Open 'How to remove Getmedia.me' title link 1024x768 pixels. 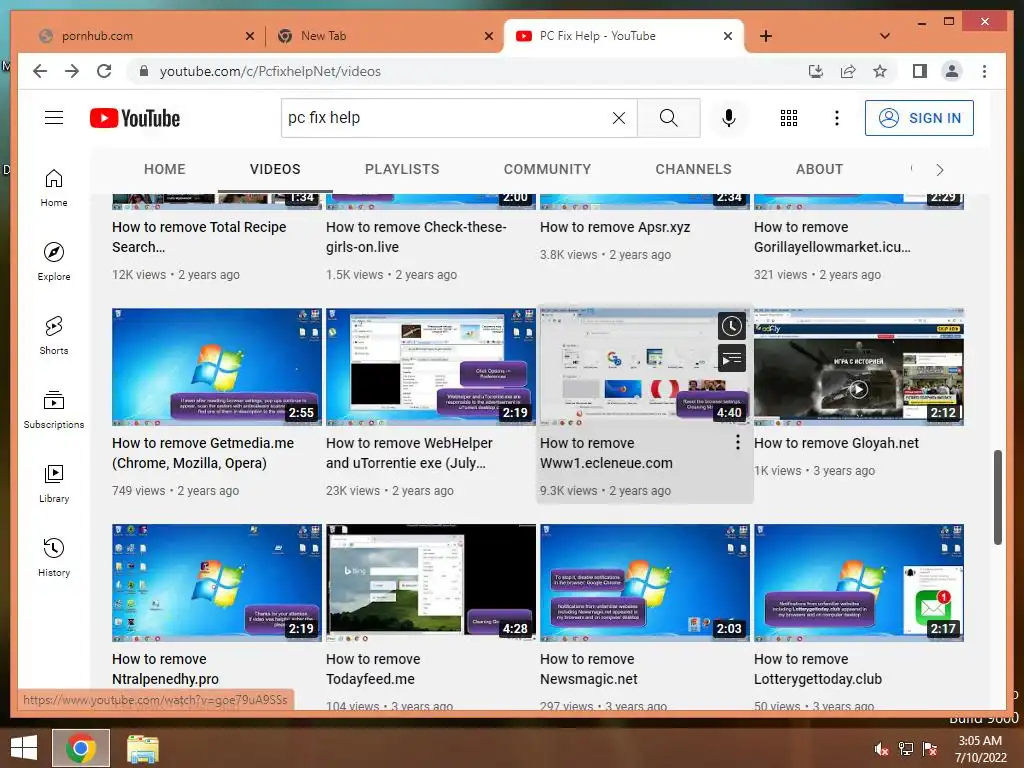point(202,453)
